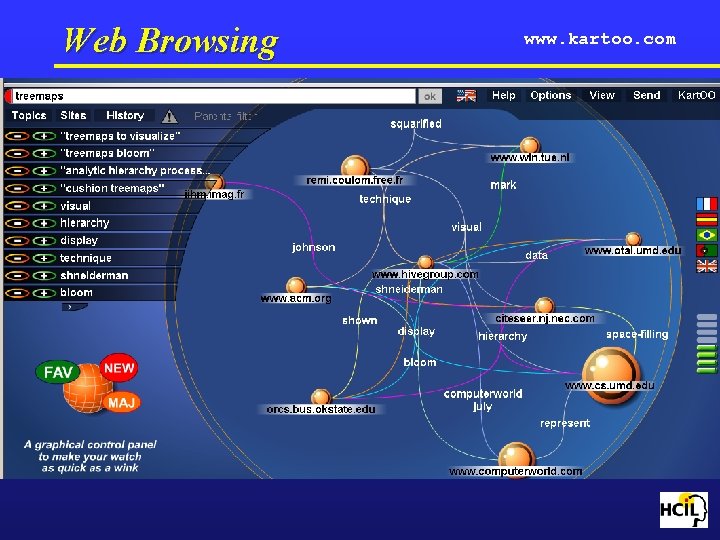Include hierarchy topic with plus icon
720x540 pixels.
coord(44,224)
